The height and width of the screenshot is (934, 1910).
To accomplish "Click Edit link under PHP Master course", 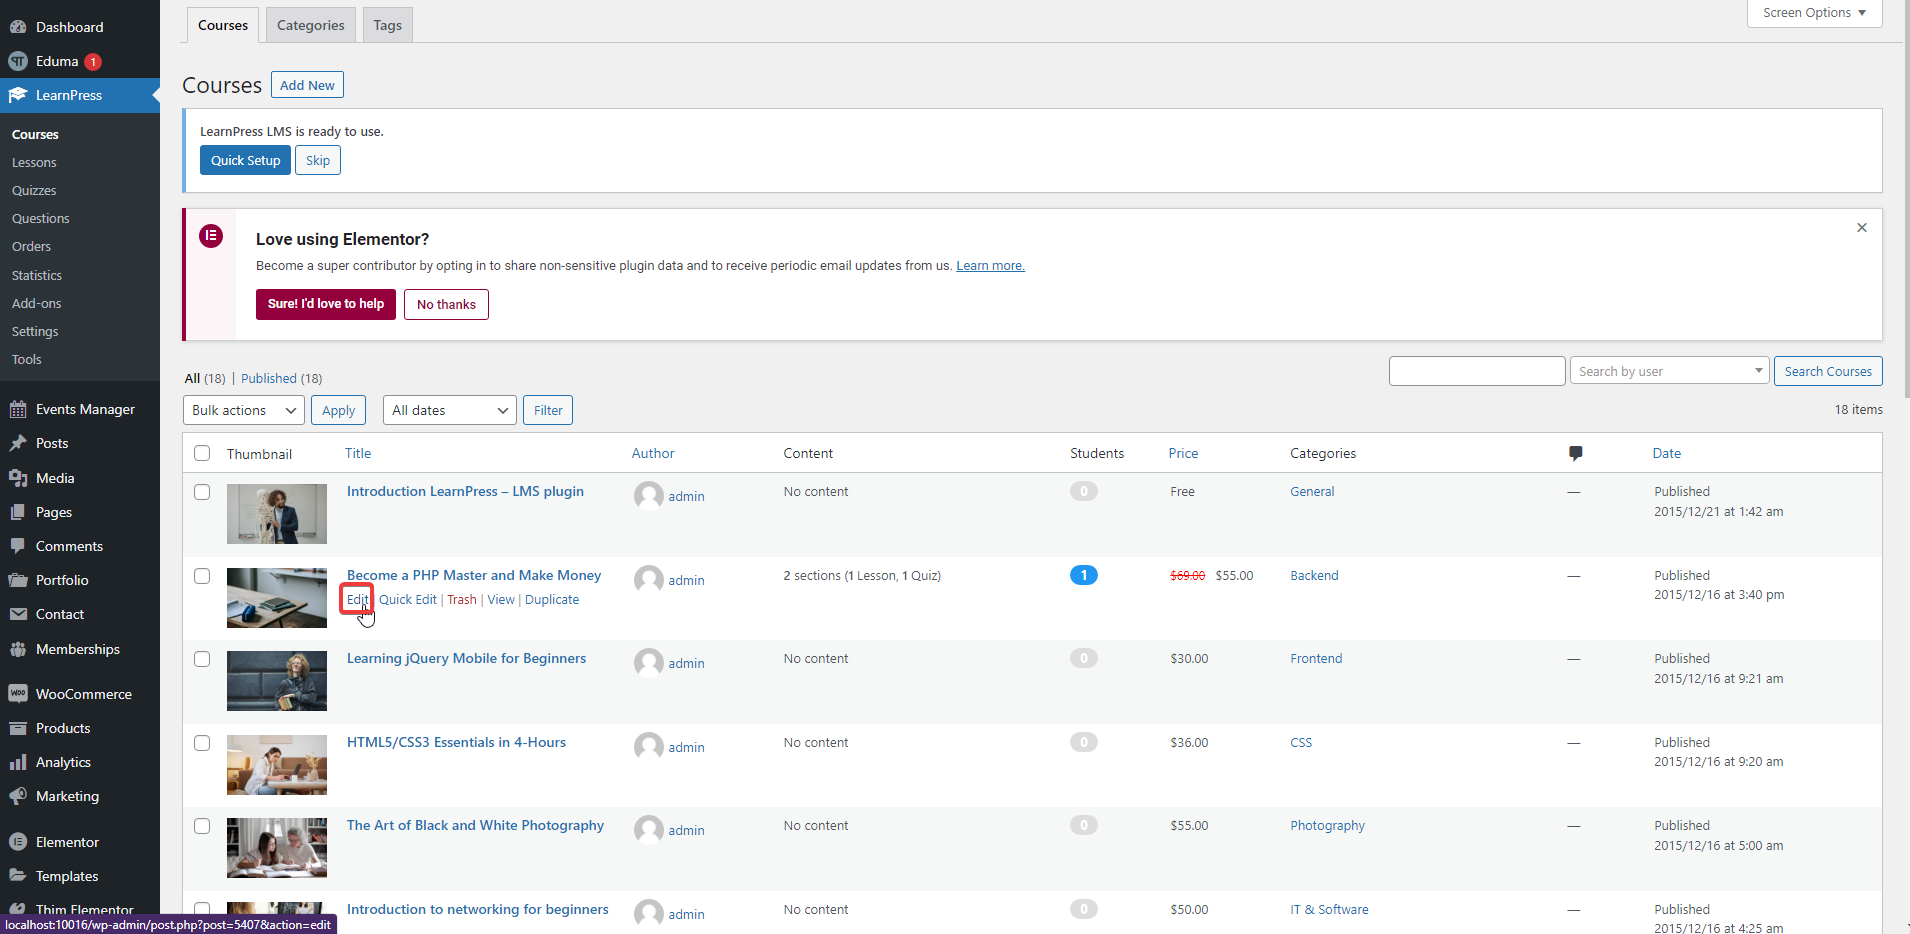I will pyautogui.click(x=357, y=599).
